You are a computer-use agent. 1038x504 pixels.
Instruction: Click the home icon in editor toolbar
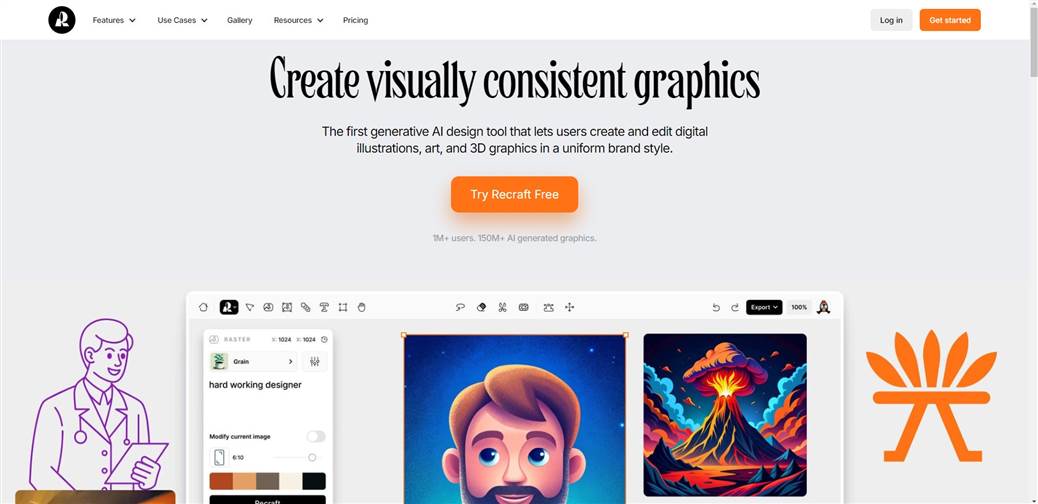click(x=203, y=307)
